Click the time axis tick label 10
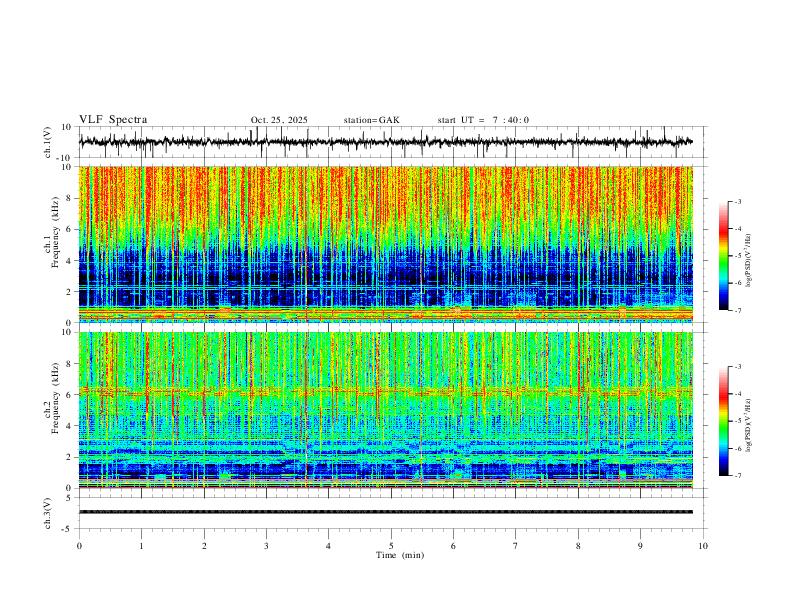 coord(703,546)
